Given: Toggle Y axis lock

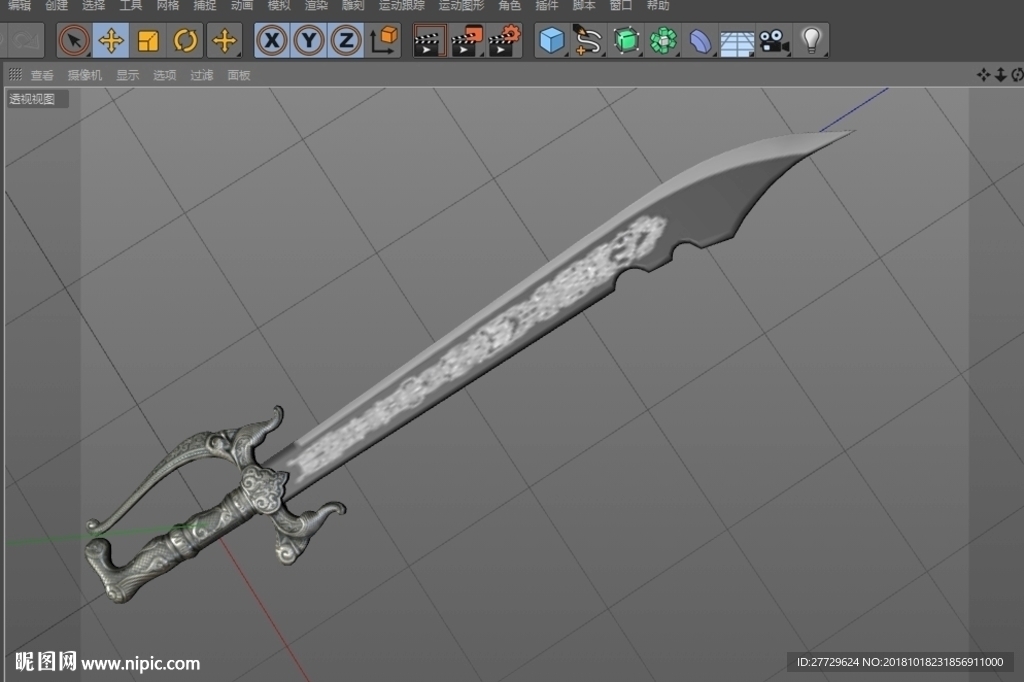Looking at the screenshot, I should [x=309, y=41].
